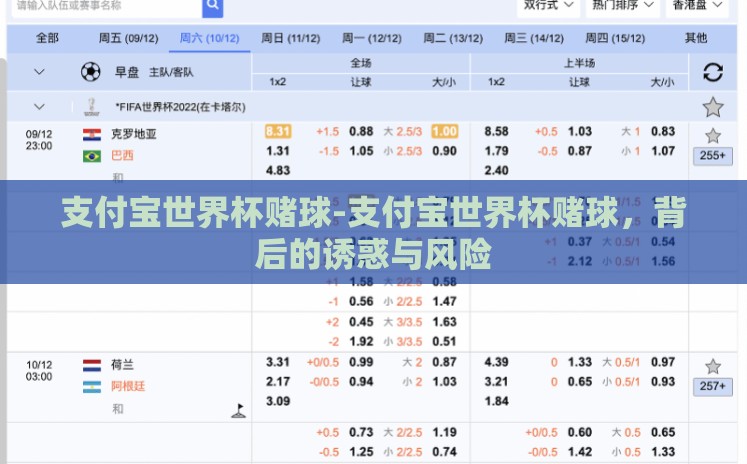
Task: Switch to 周一 (12/12) tab
Action: pyautogui.click(x=372, y=38)
